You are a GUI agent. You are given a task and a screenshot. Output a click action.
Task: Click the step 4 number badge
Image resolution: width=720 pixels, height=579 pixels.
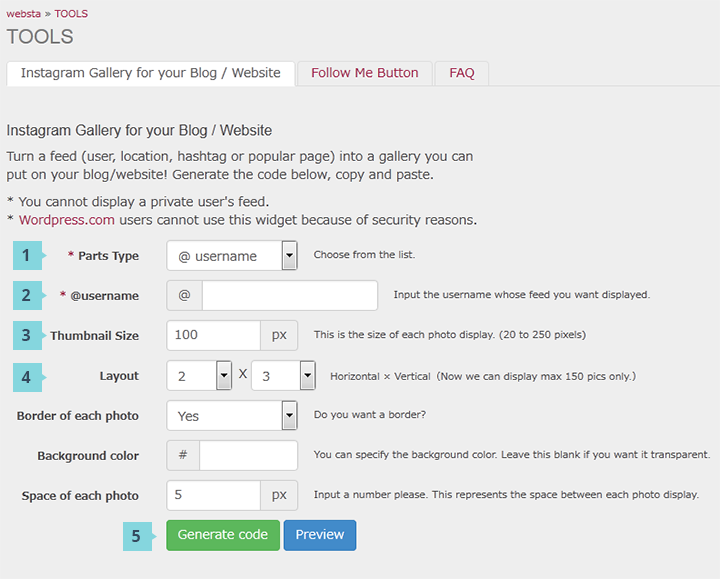tap(28, 377)
